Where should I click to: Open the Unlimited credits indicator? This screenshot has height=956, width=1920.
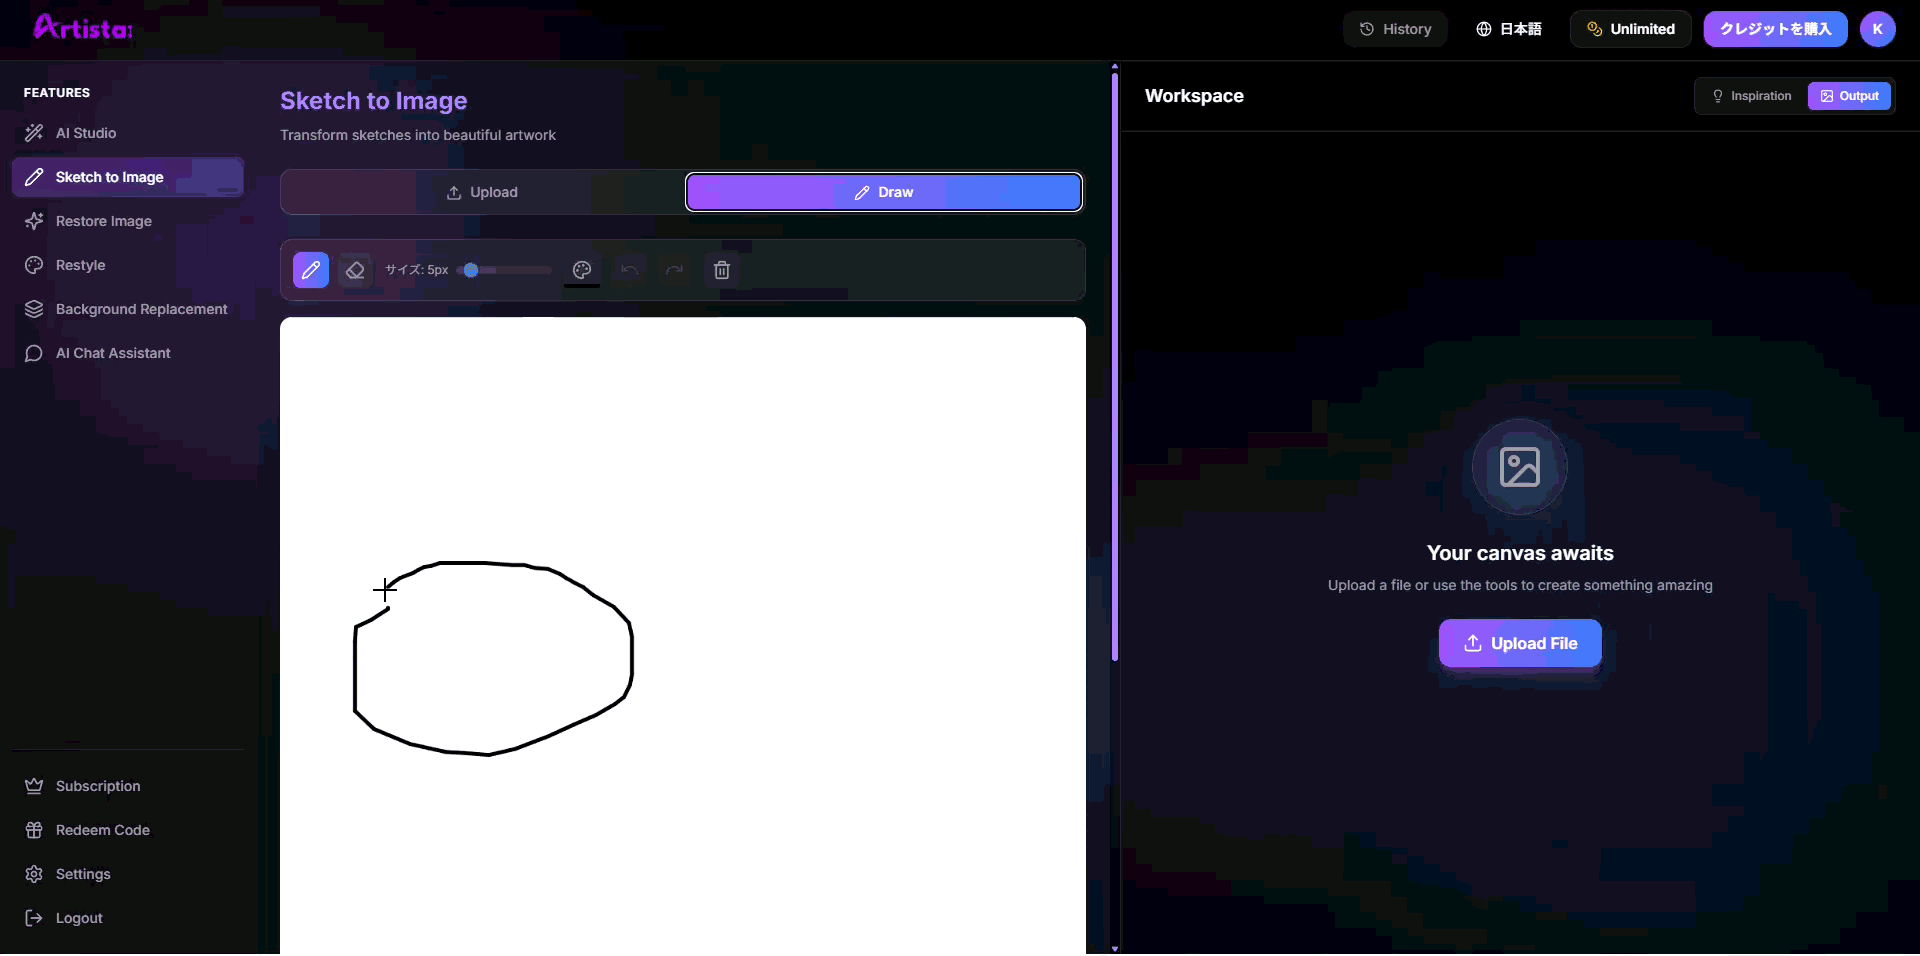1630,29
